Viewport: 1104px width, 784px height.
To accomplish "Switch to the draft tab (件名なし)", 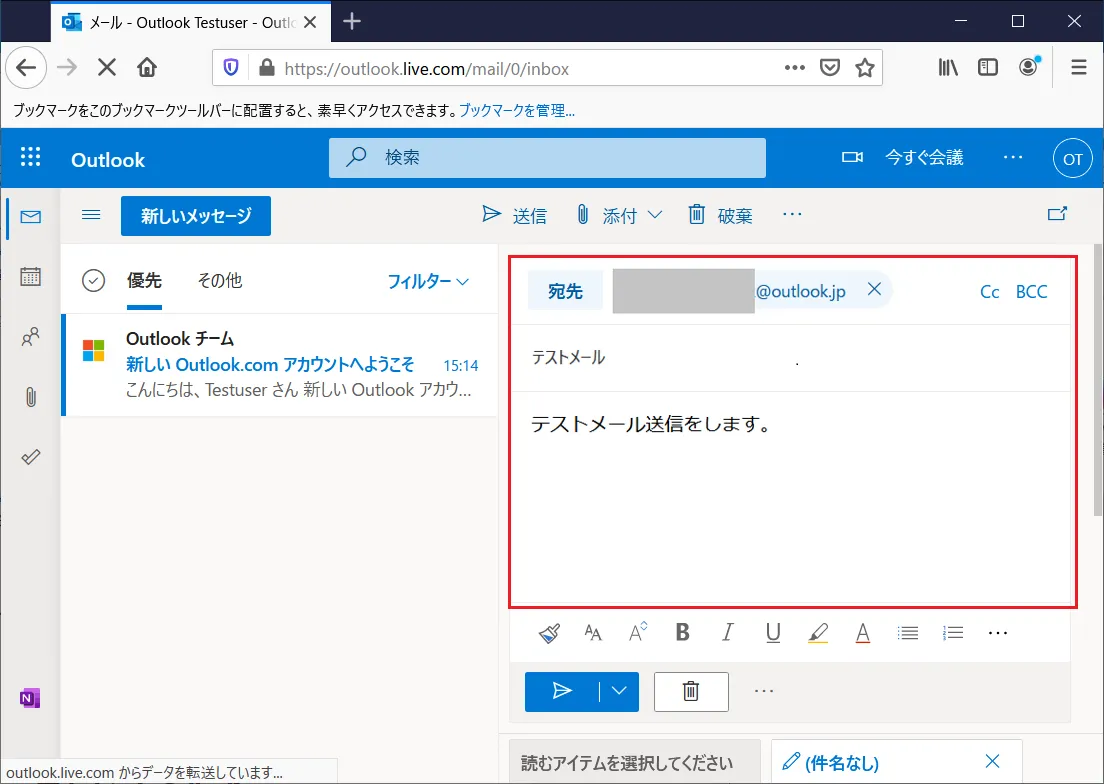I will [841, 762].
